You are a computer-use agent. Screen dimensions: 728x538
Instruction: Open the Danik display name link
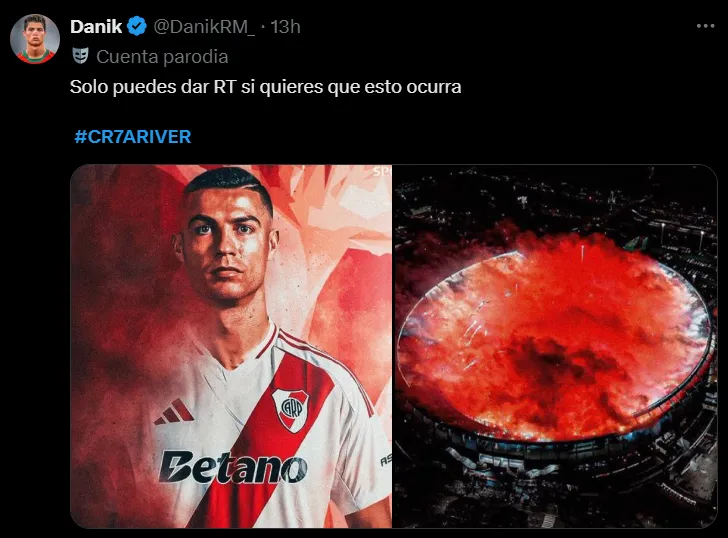click(x=96, y=26)
